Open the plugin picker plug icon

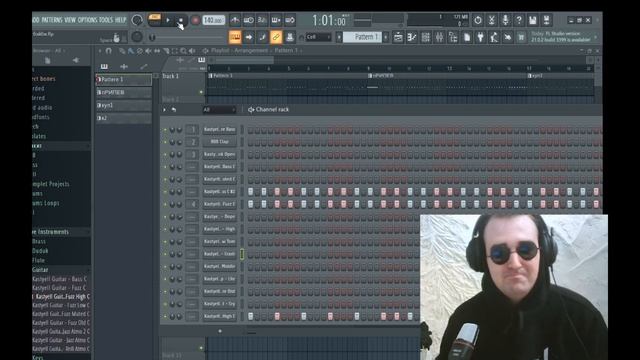[x=480, y=37]
